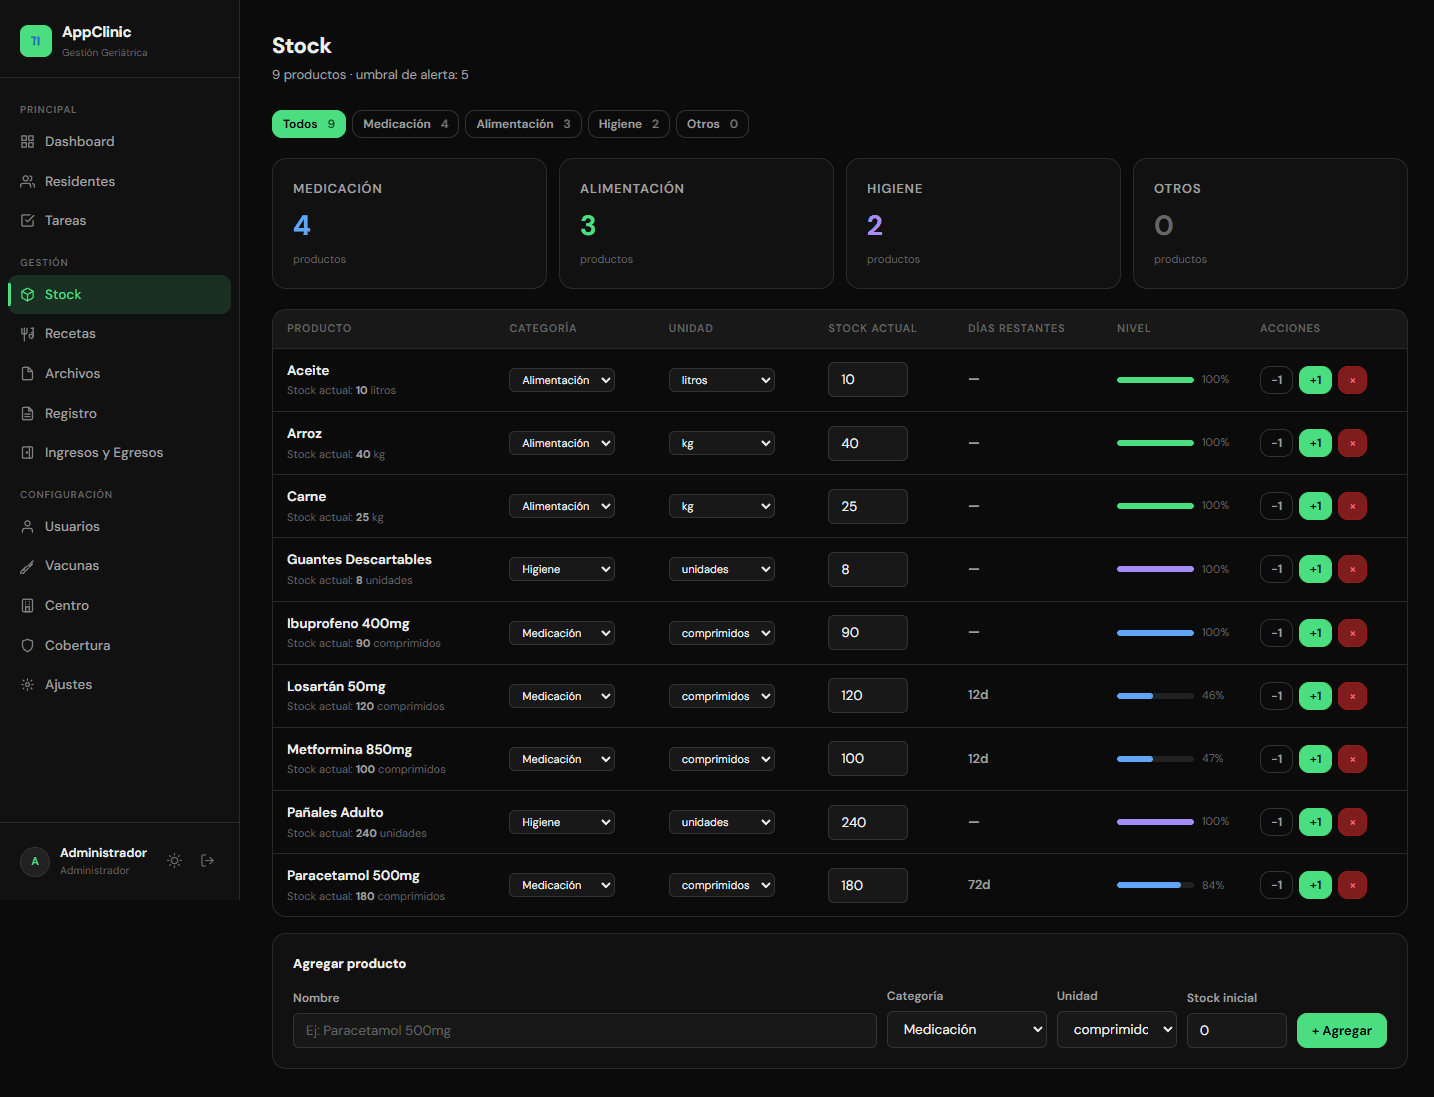Screen dimensions: 1434x1097
Task: Click the + Agregar button
Action: point(1342,1031)
